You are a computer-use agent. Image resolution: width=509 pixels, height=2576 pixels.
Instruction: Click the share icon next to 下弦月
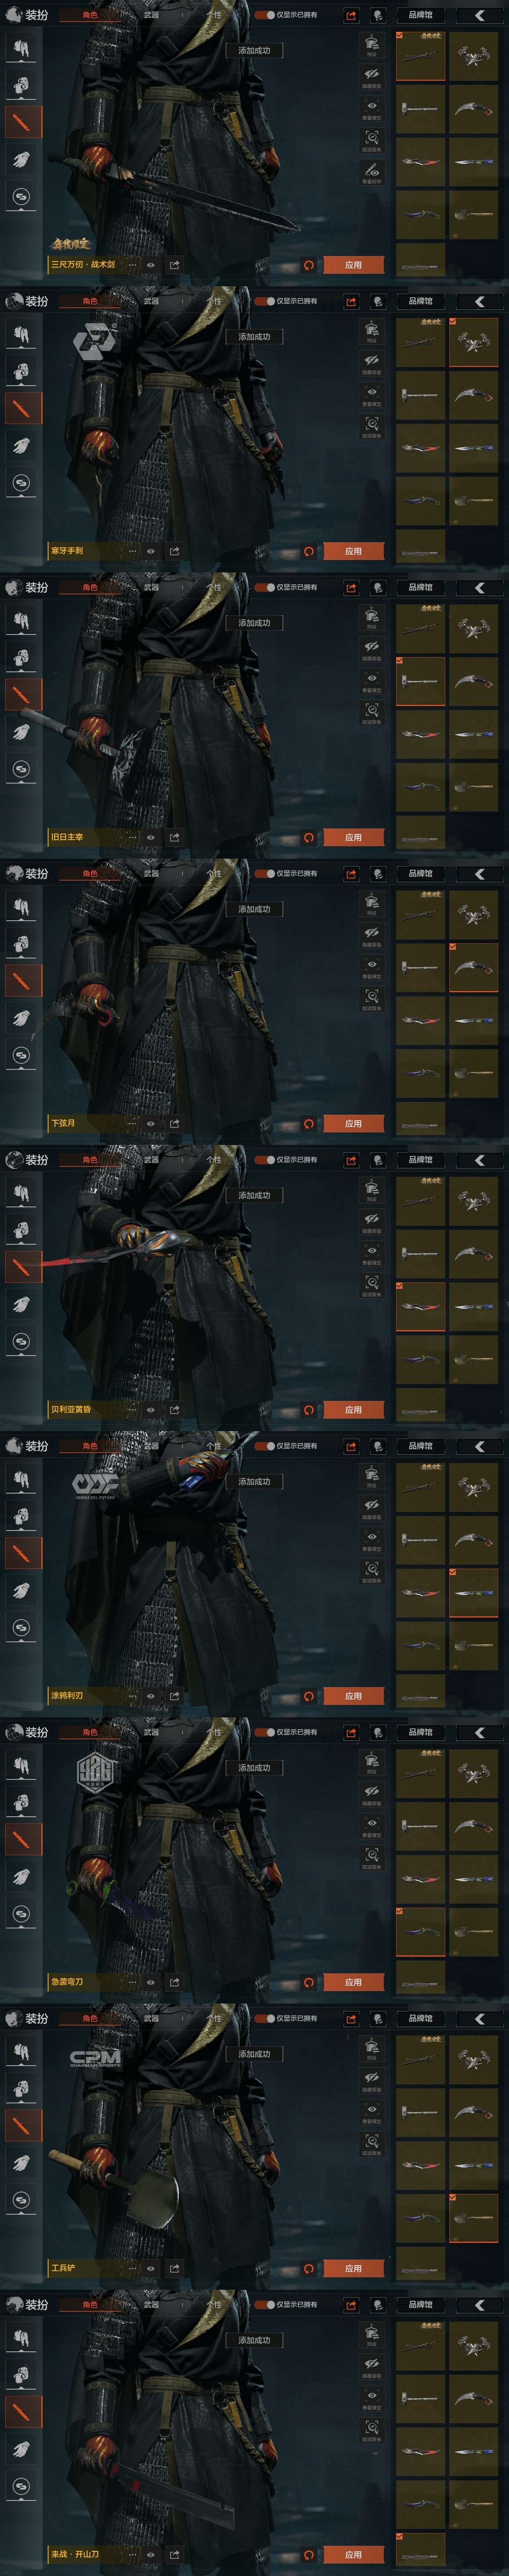(x=175, y=1124)
